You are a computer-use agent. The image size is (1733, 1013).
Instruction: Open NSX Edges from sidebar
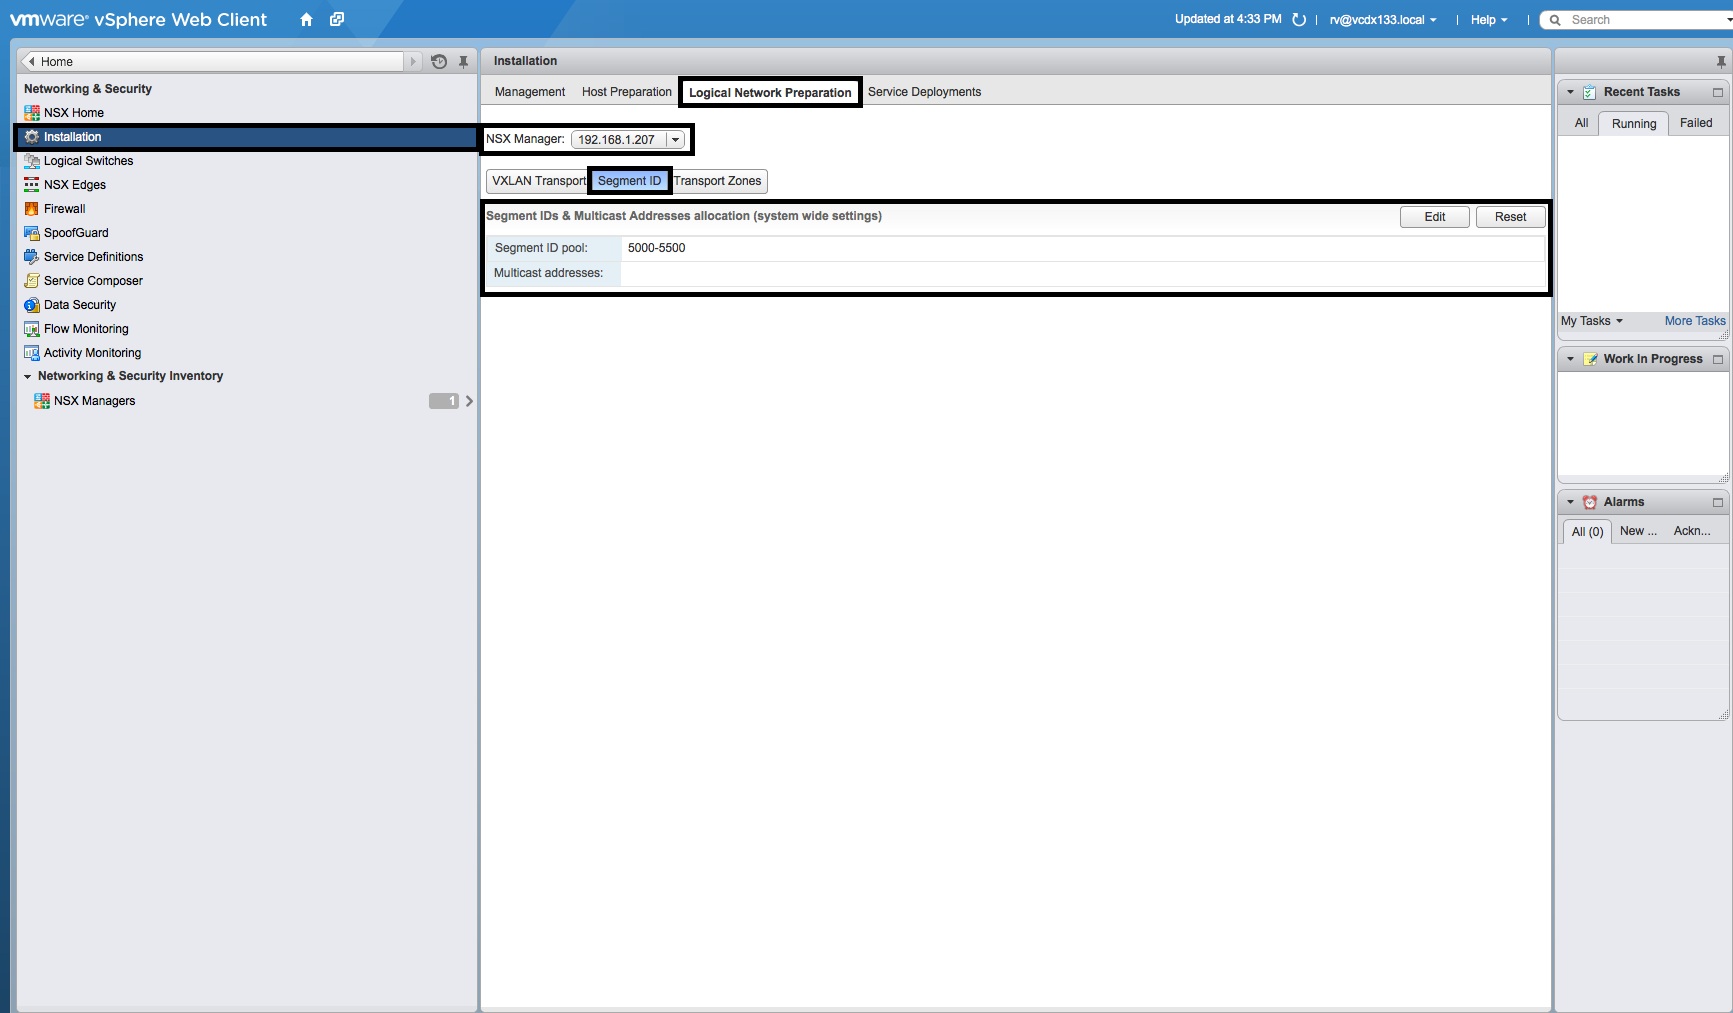coord(74,185)
